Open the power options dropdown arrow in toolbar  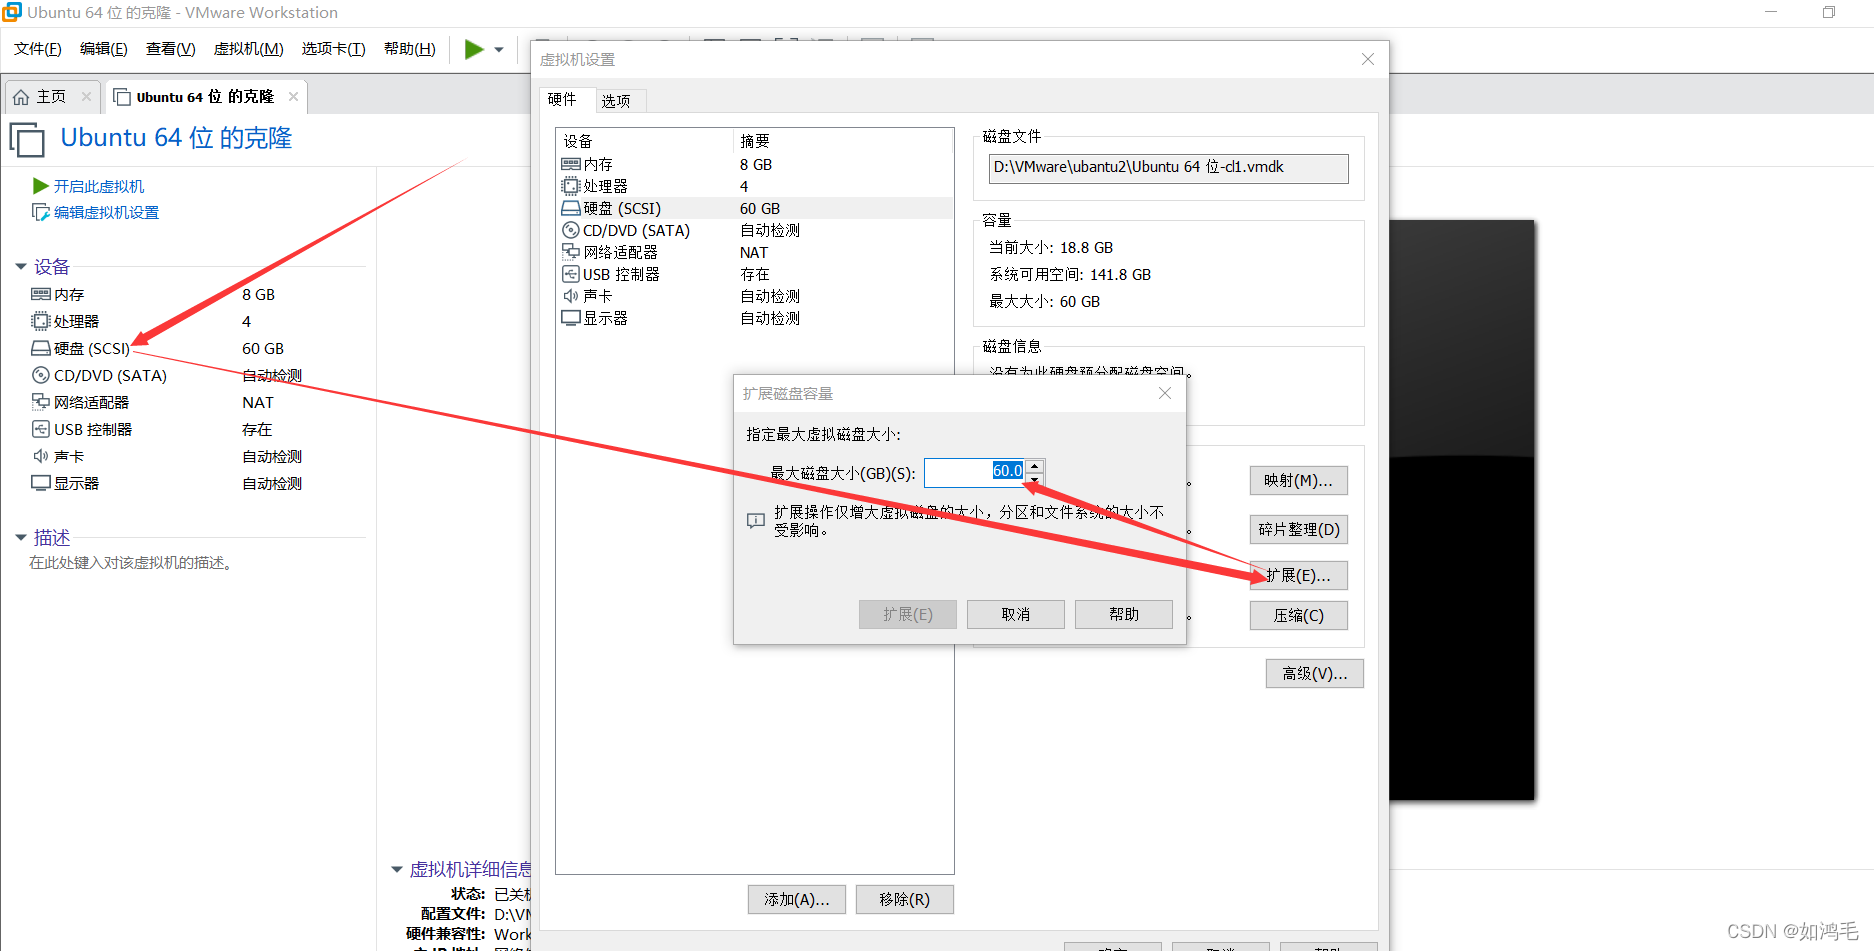[499, 50]
